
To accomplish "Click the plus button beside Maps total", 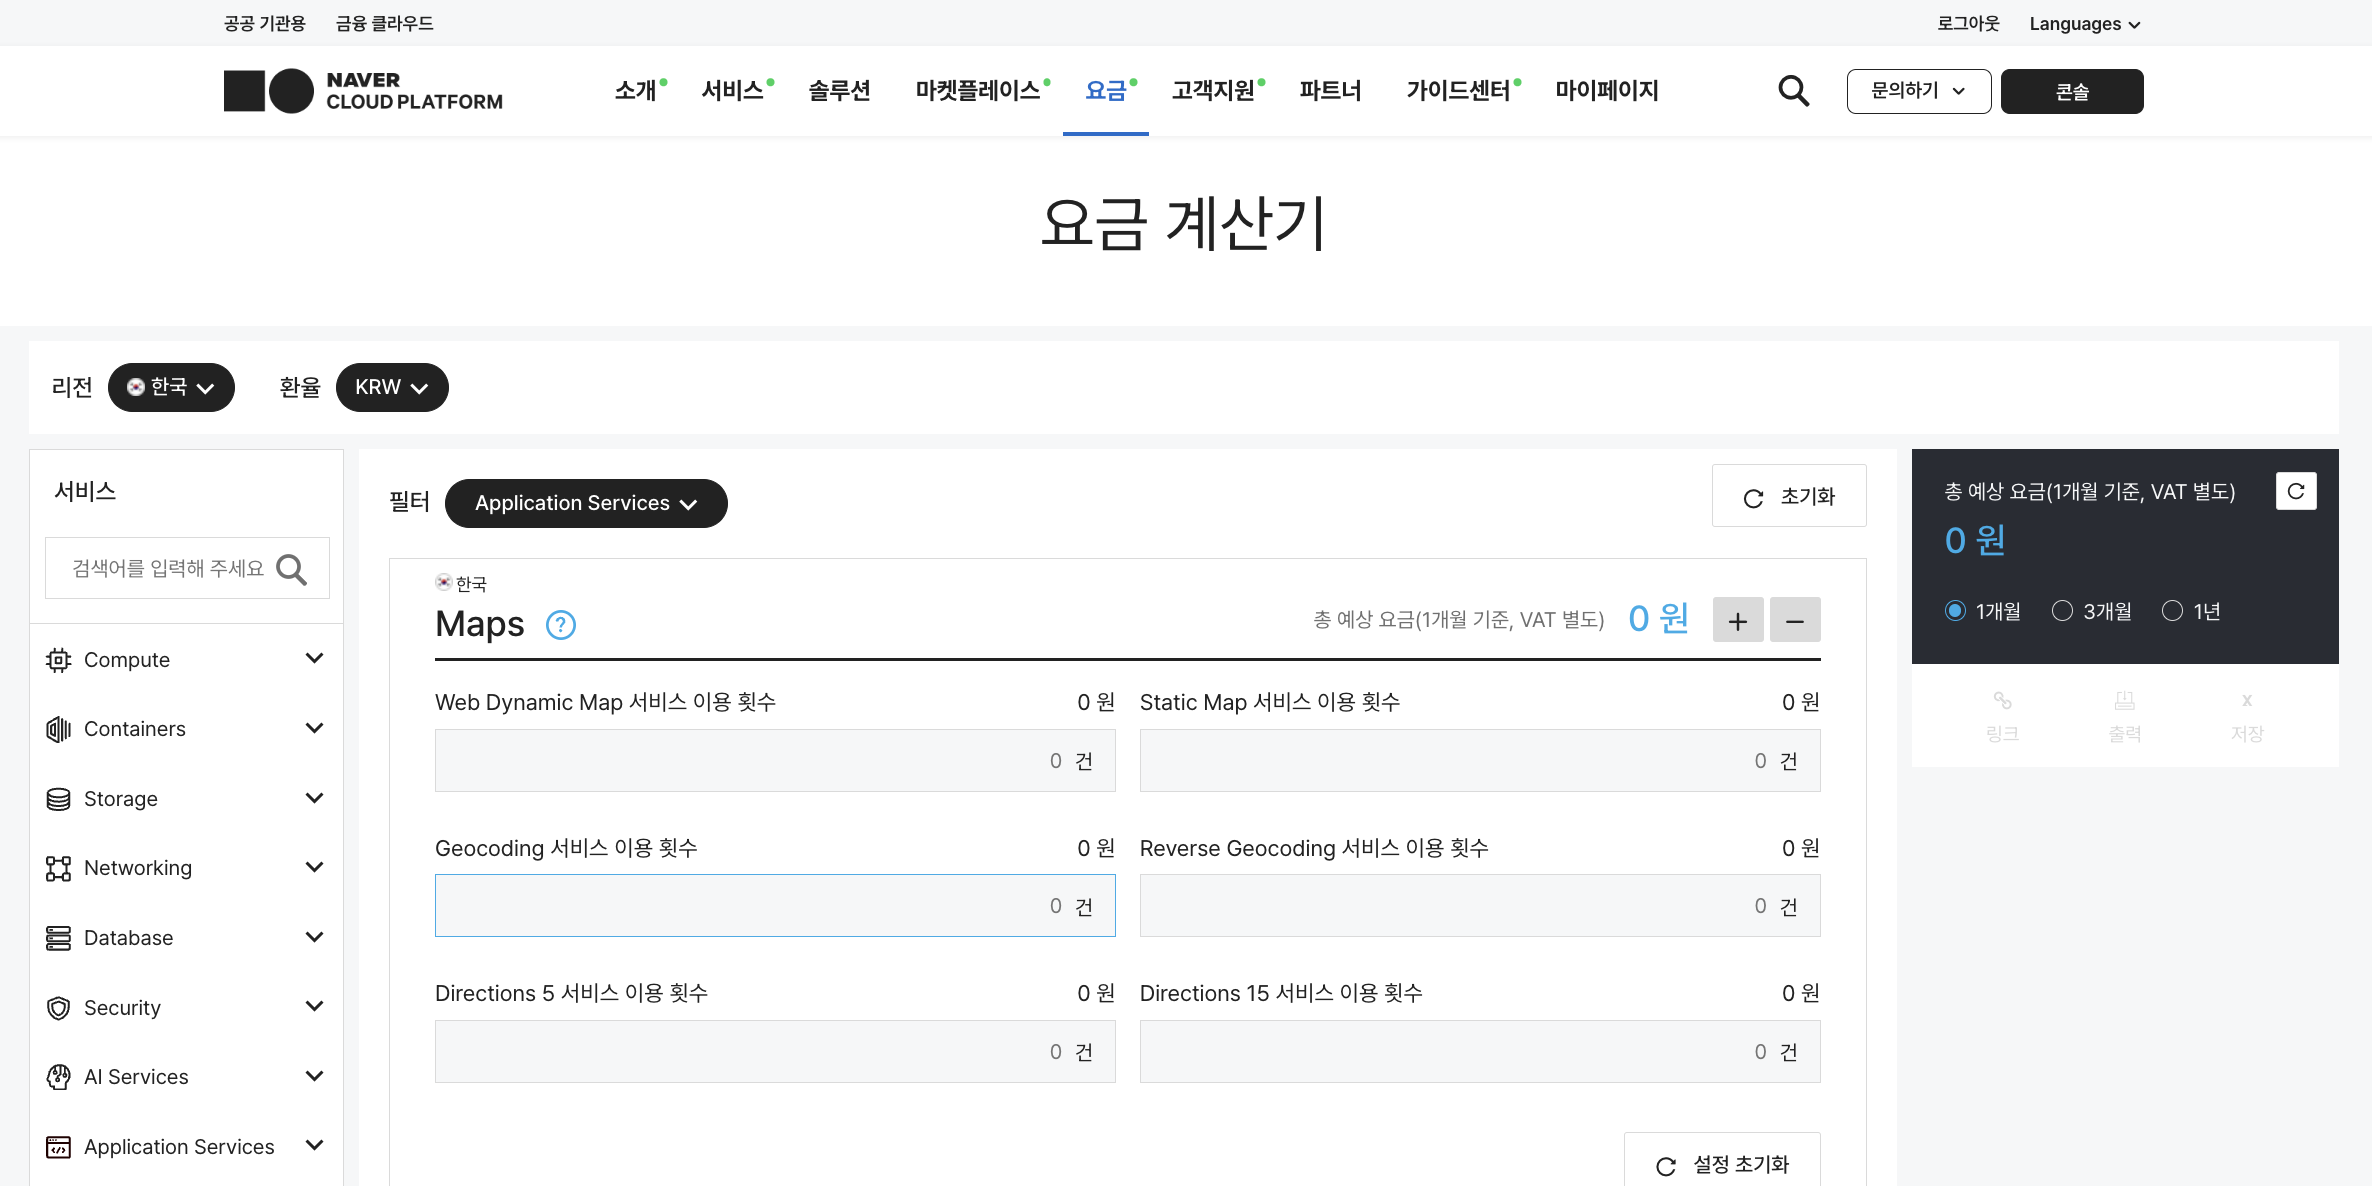I will tap(1737, 620).
